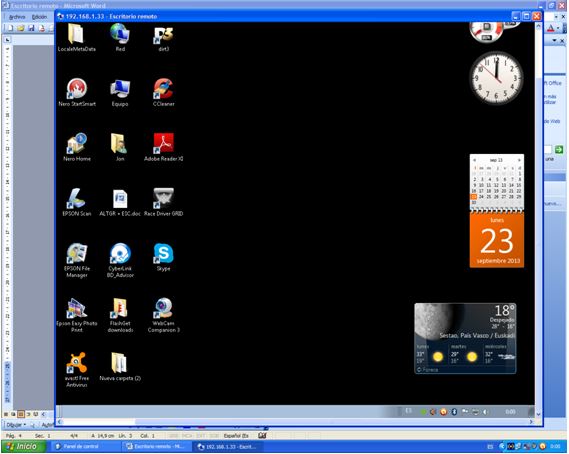569x454 pixels.
Task: Open the Red network icon
Action: 120,38
